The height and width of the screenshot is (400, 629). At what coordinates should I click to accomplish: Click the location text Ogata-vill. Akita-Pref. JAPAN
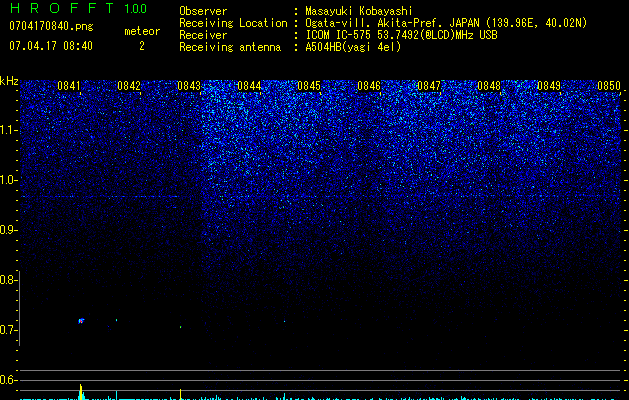[392, 23]
